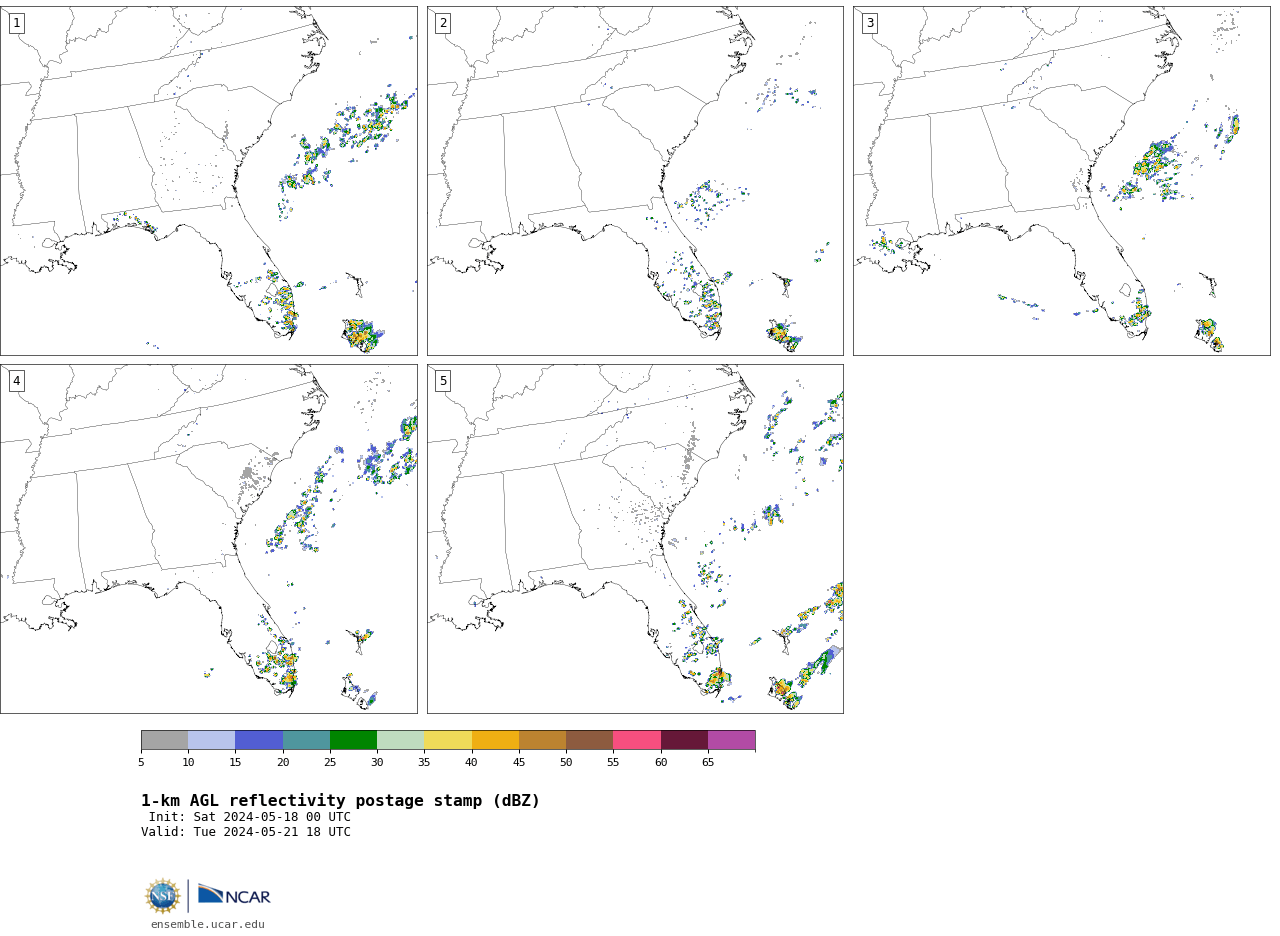Open ensemble member 5 reflectivity map
This screenshot has width=1280, height=936.
pyautogui.click(x=635, y=539)
